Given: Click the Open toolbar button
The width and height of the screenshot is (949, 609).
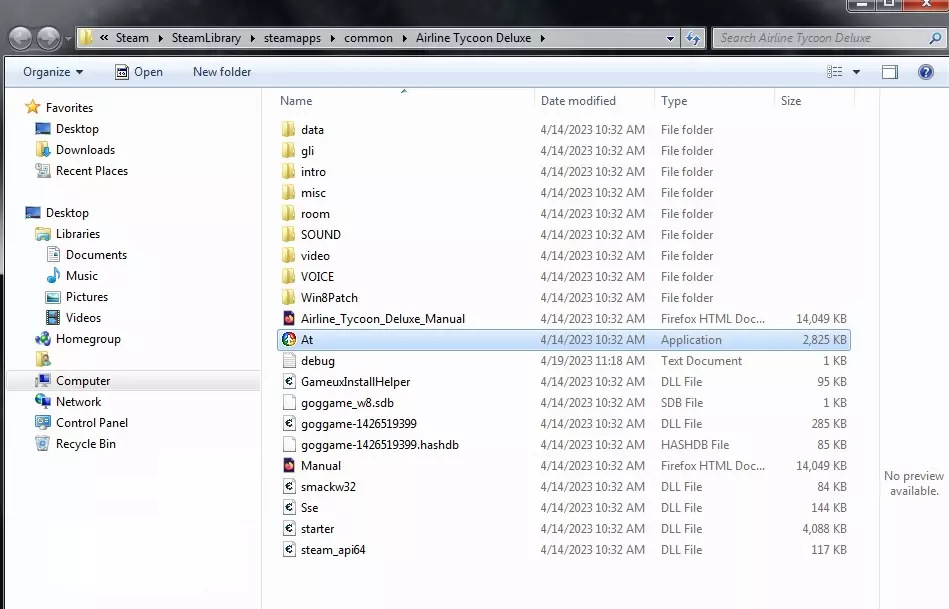Looking at the screenshot, I should 139,72.
